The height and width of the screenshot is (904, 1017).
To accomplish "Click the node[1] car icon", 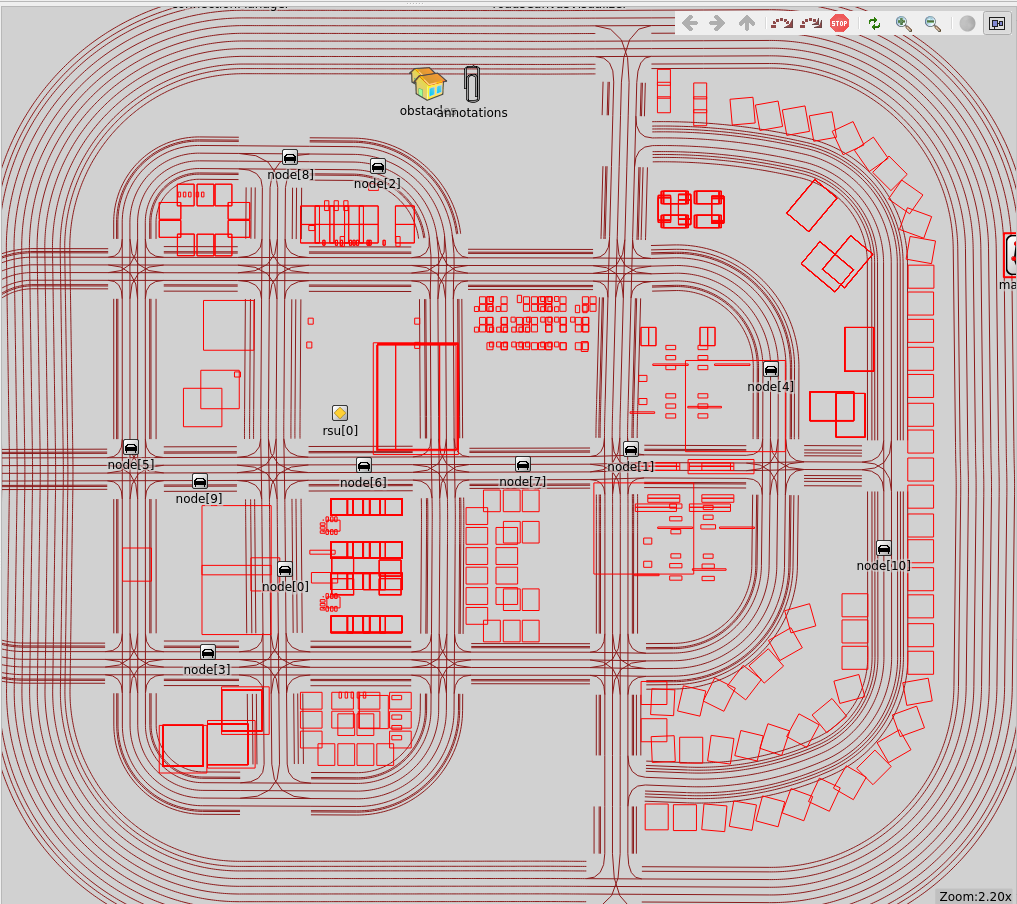I will (x=631, y=449).
